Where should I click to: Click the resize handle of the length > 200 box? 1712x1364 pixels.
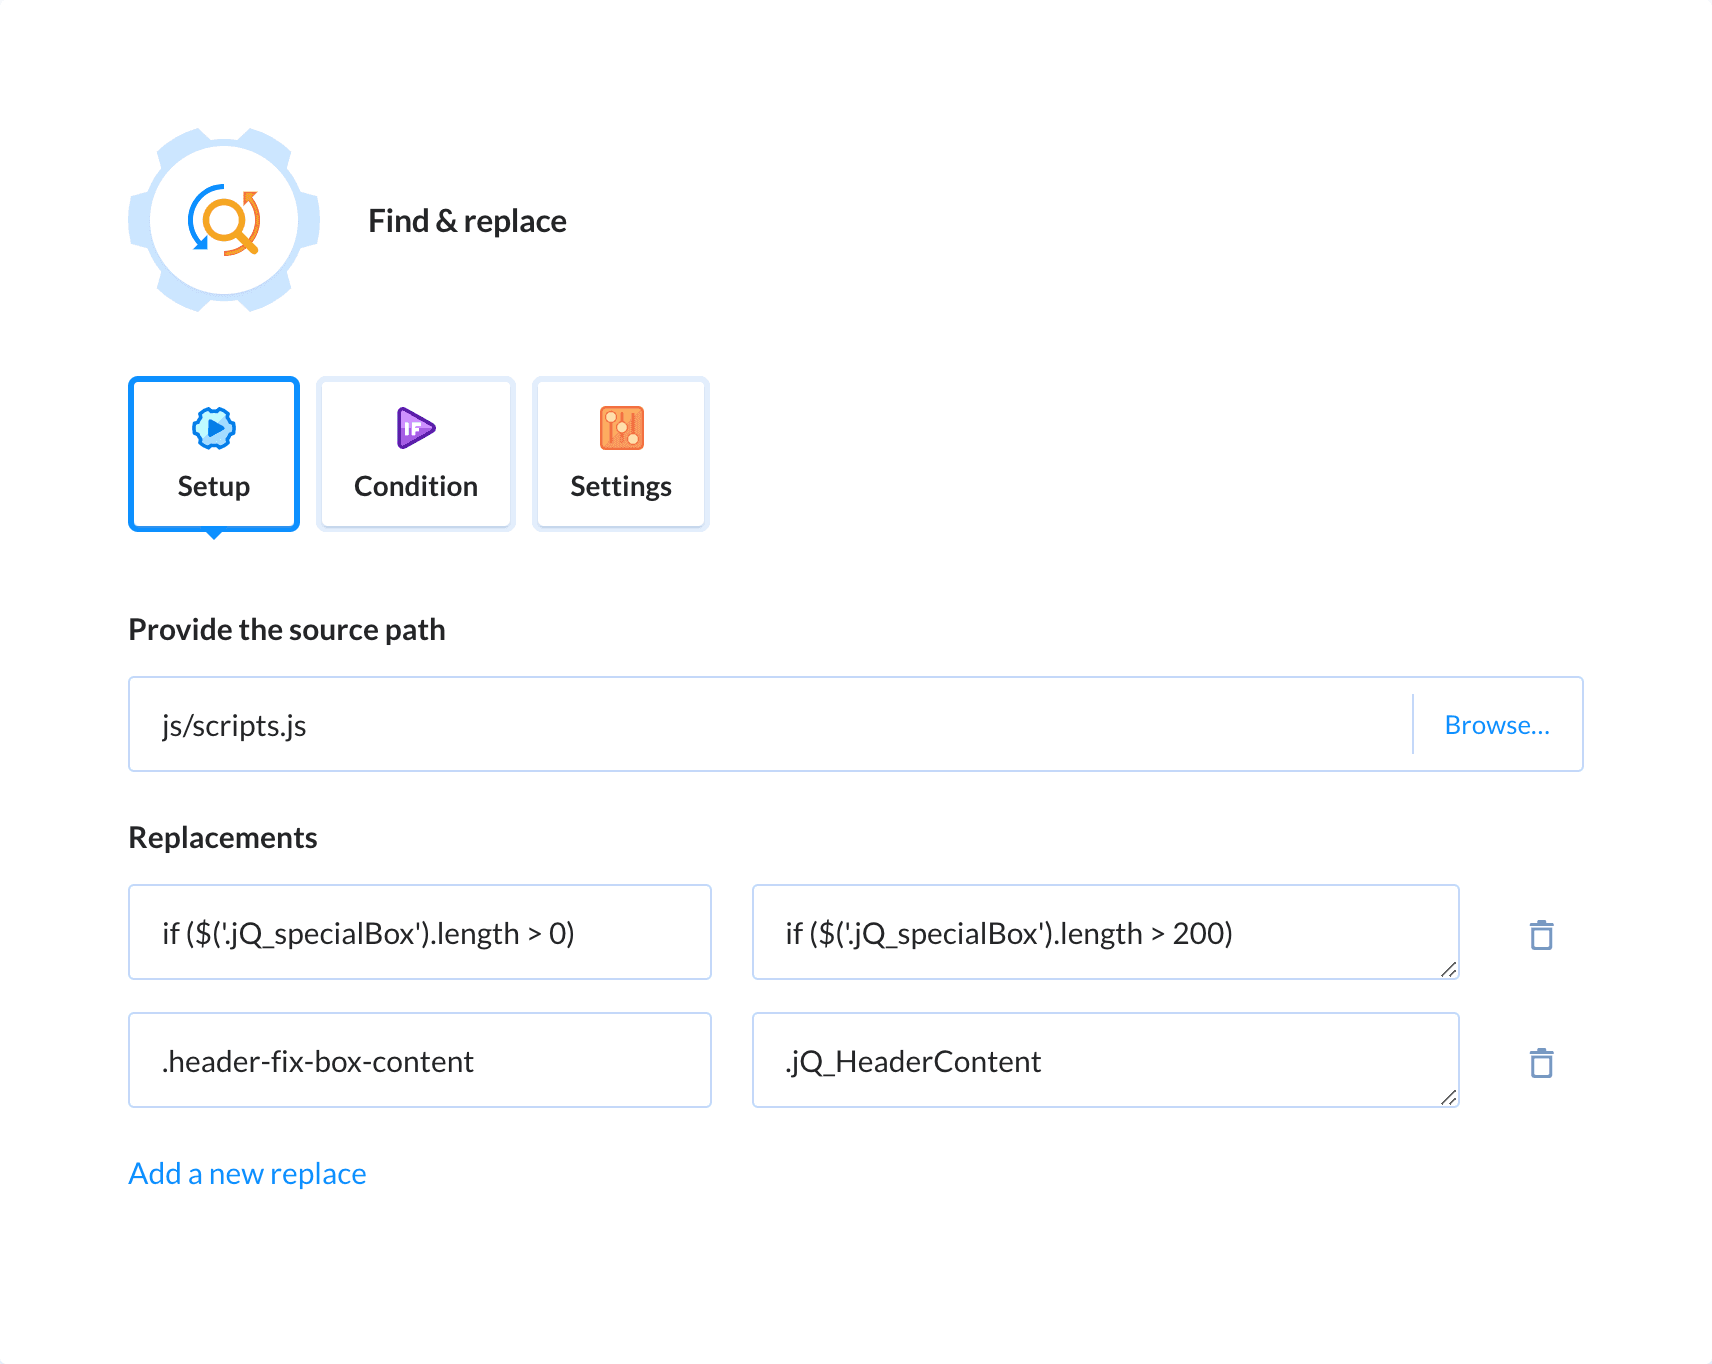click(1447, 968)
